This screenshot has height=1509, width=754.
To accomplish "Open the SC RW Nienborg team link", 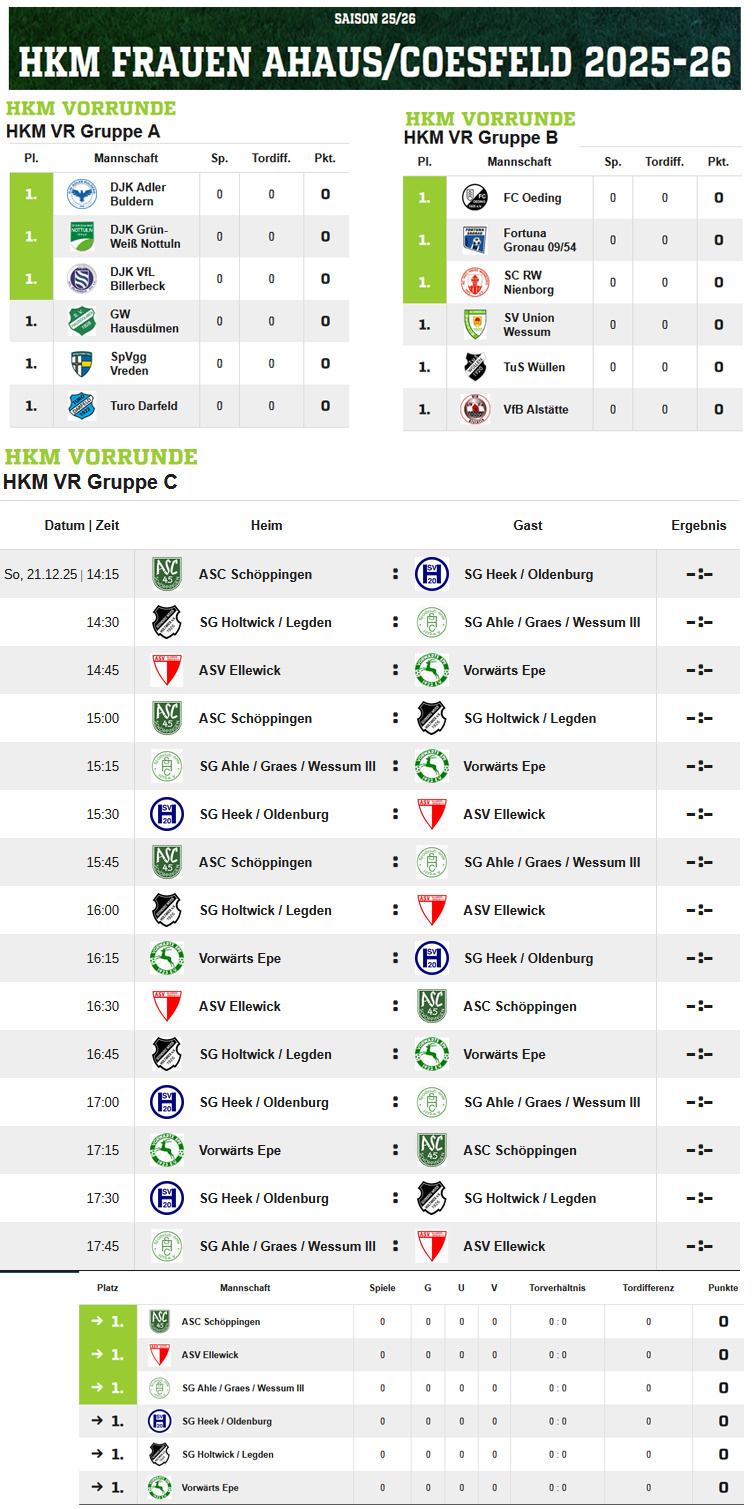I will 528,282.
